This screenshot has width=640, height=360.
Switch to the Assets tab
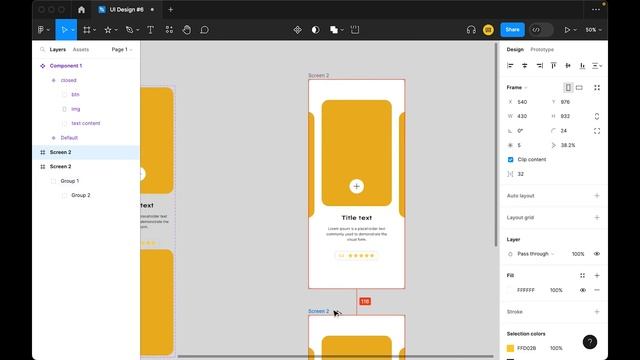point(80,49)
